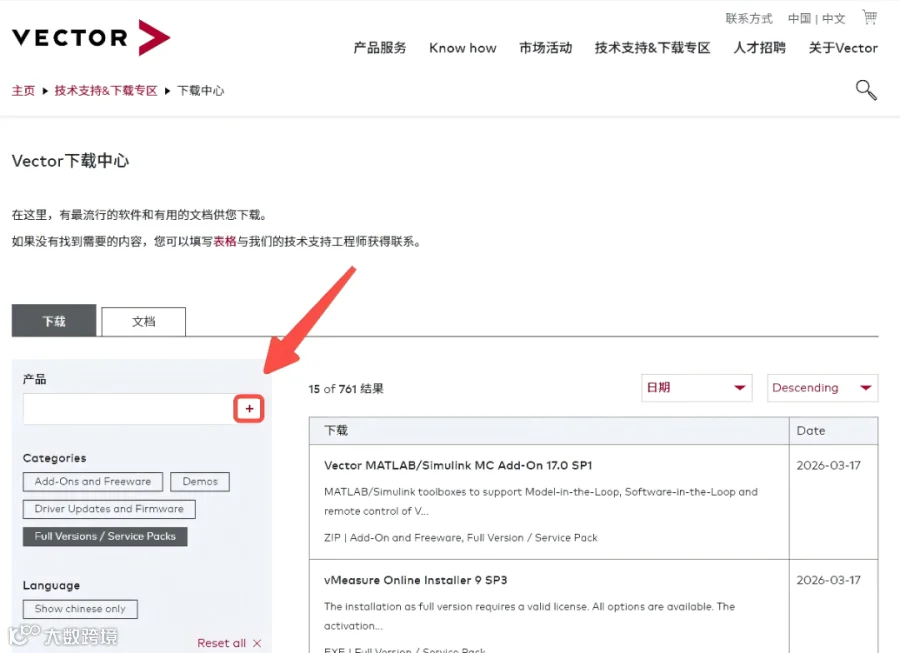This screenshot has width=900, height=653.
Task: Open vMeasure Online Installer 9 SP3
Action: pyautogui.click(x=416, y=580)
